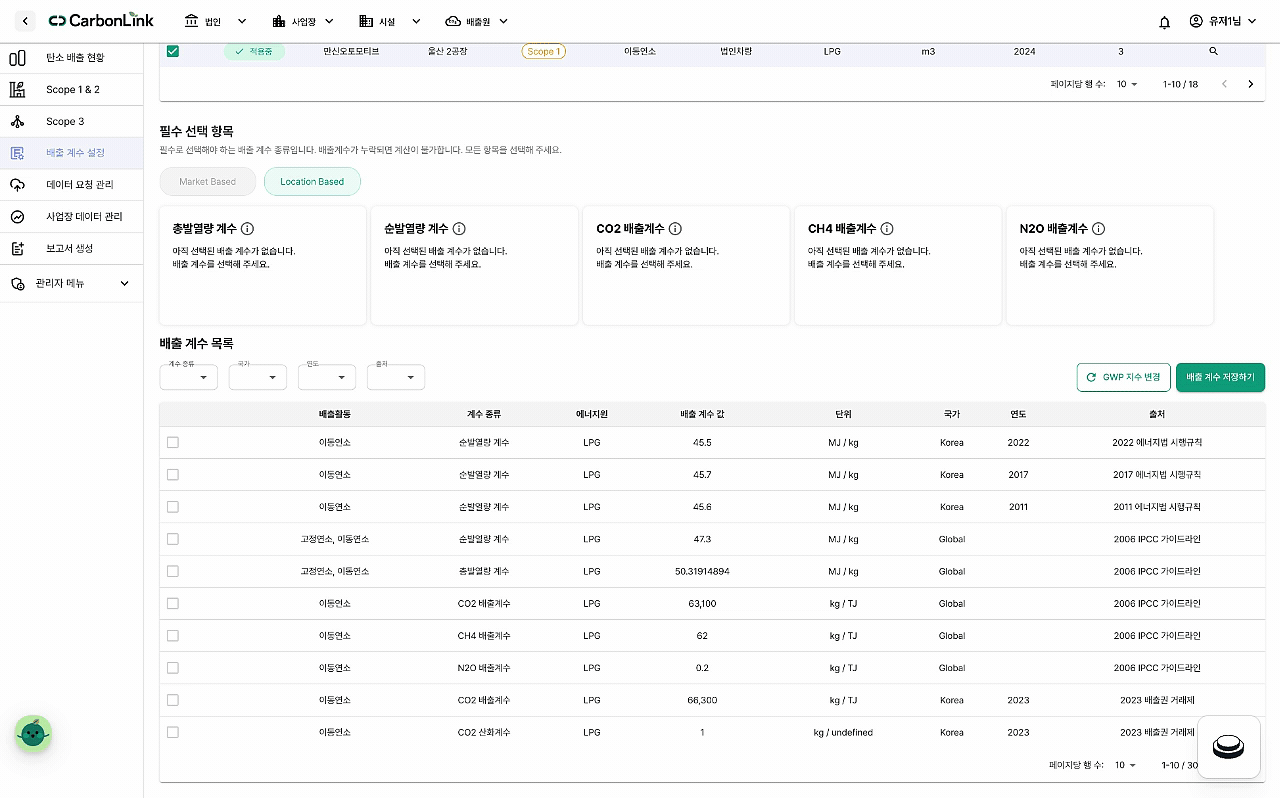Switch to the Market Based tab
Image resolution: width=1280 pixels, height=798 pixels.
pos(208,182)
